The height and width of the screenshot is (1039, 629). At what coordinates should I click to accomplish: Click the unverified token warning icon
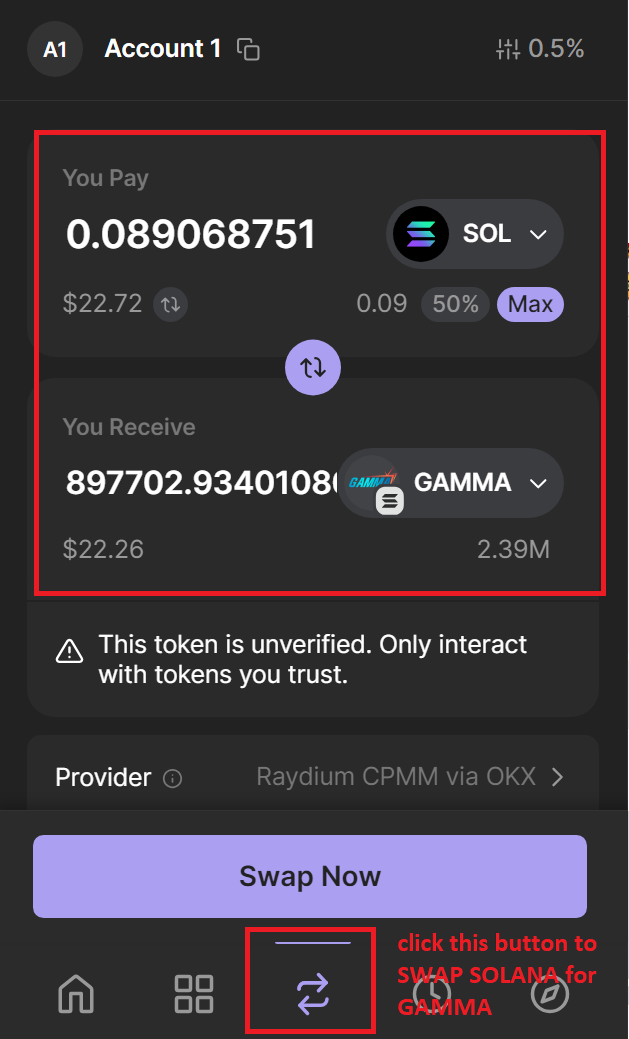pos(69,653)
